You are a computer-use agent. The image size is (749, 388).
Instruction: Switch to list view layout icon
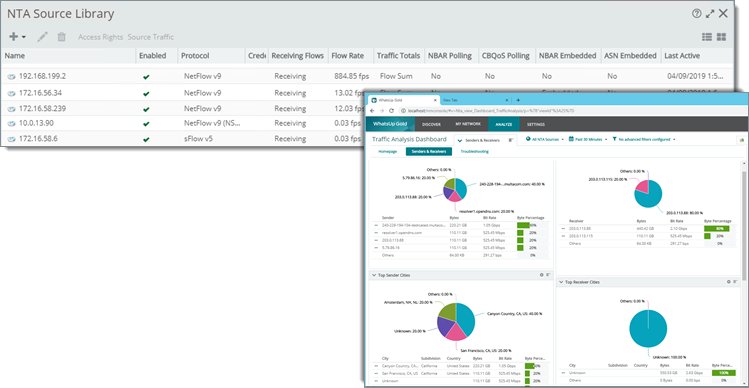pos(707,37)
